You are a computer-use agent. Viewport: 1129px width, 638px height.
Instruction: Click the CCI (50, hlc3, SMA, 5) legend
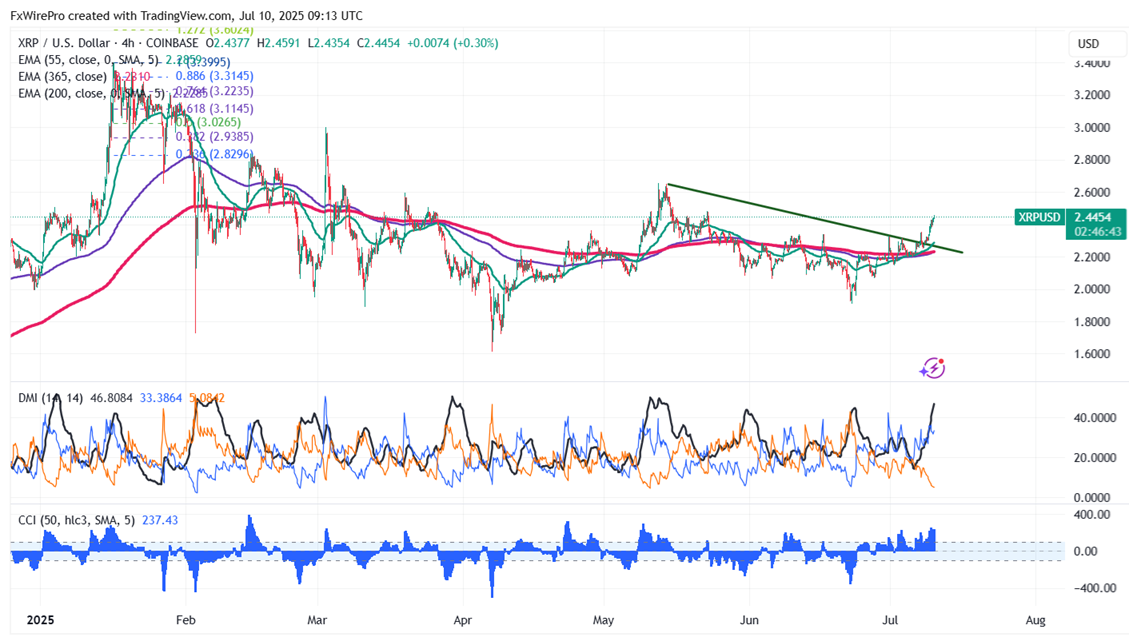pyautogui.click(x=76, y=520)
